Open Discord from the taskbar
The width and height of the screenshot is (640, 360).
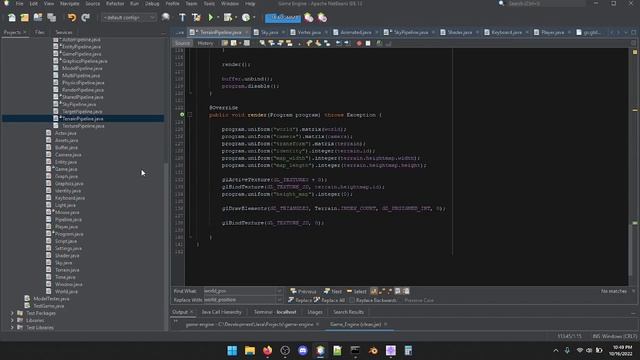tap(302, 350)
